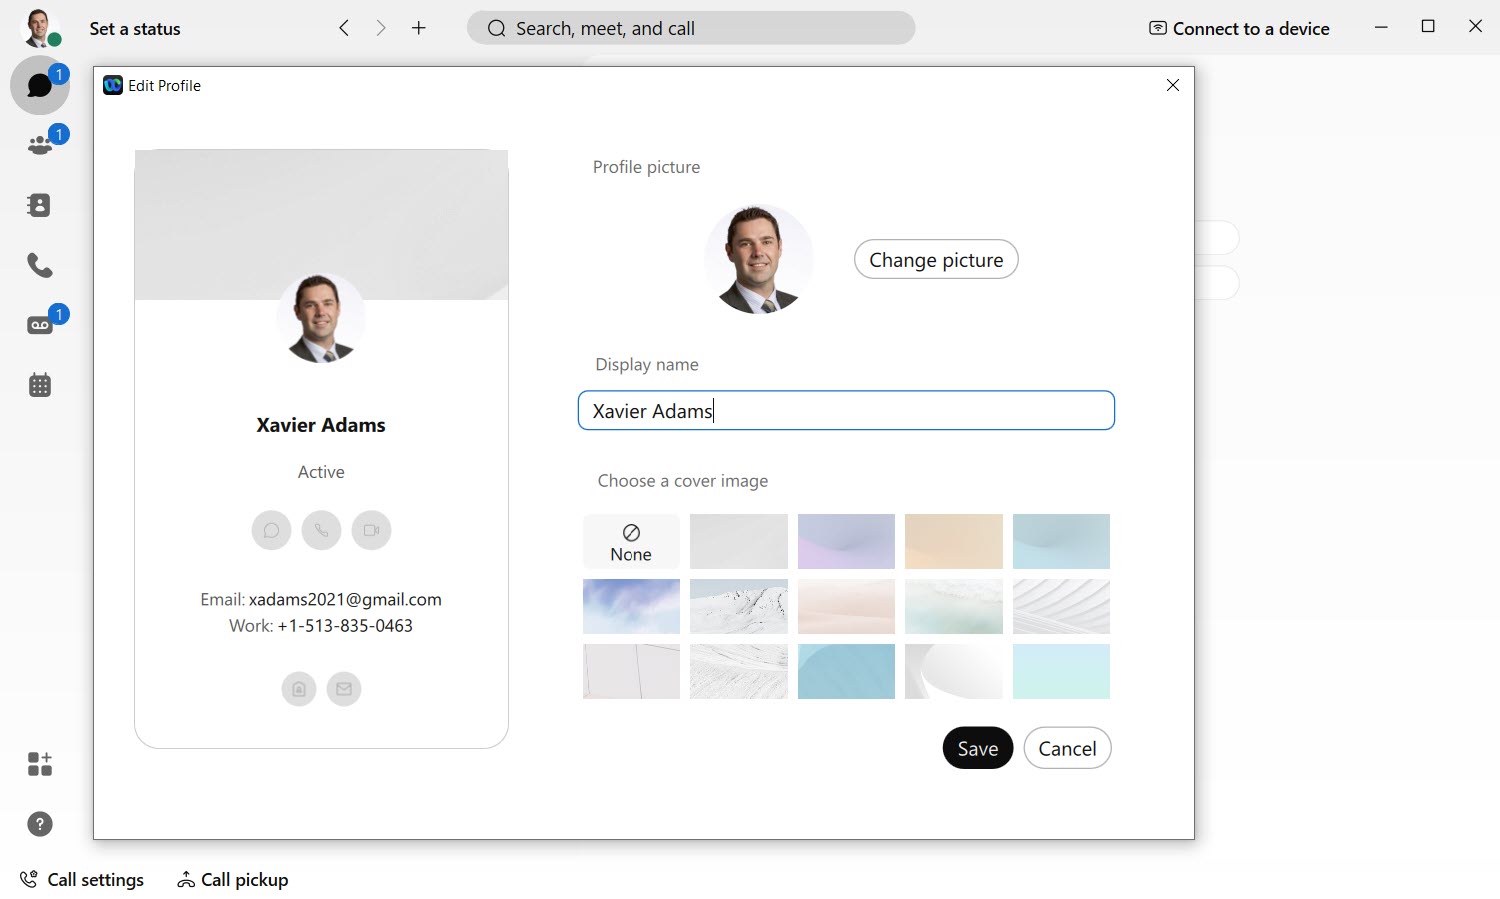Go forward with the right arrow
Viewport: 1500px width, 899px height.
click(381, 28)
